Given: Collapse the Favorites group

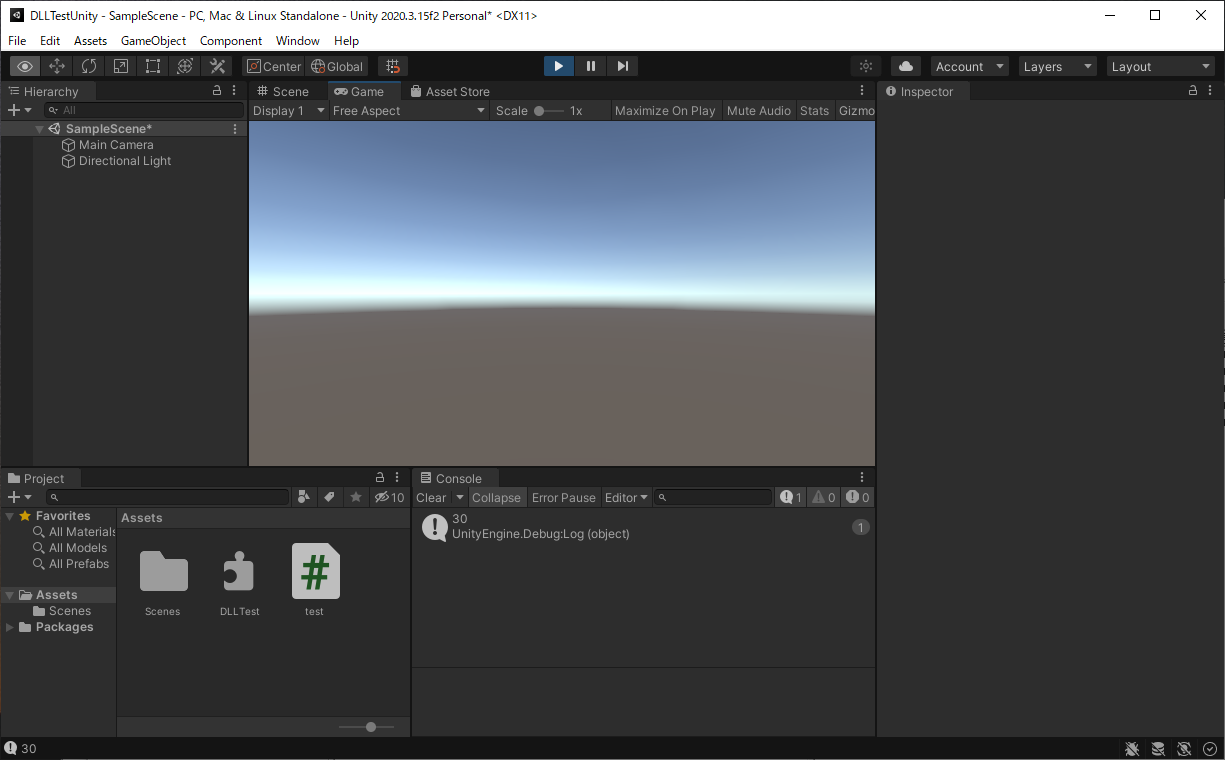Looking at the screenshot, I should [10, 516].
